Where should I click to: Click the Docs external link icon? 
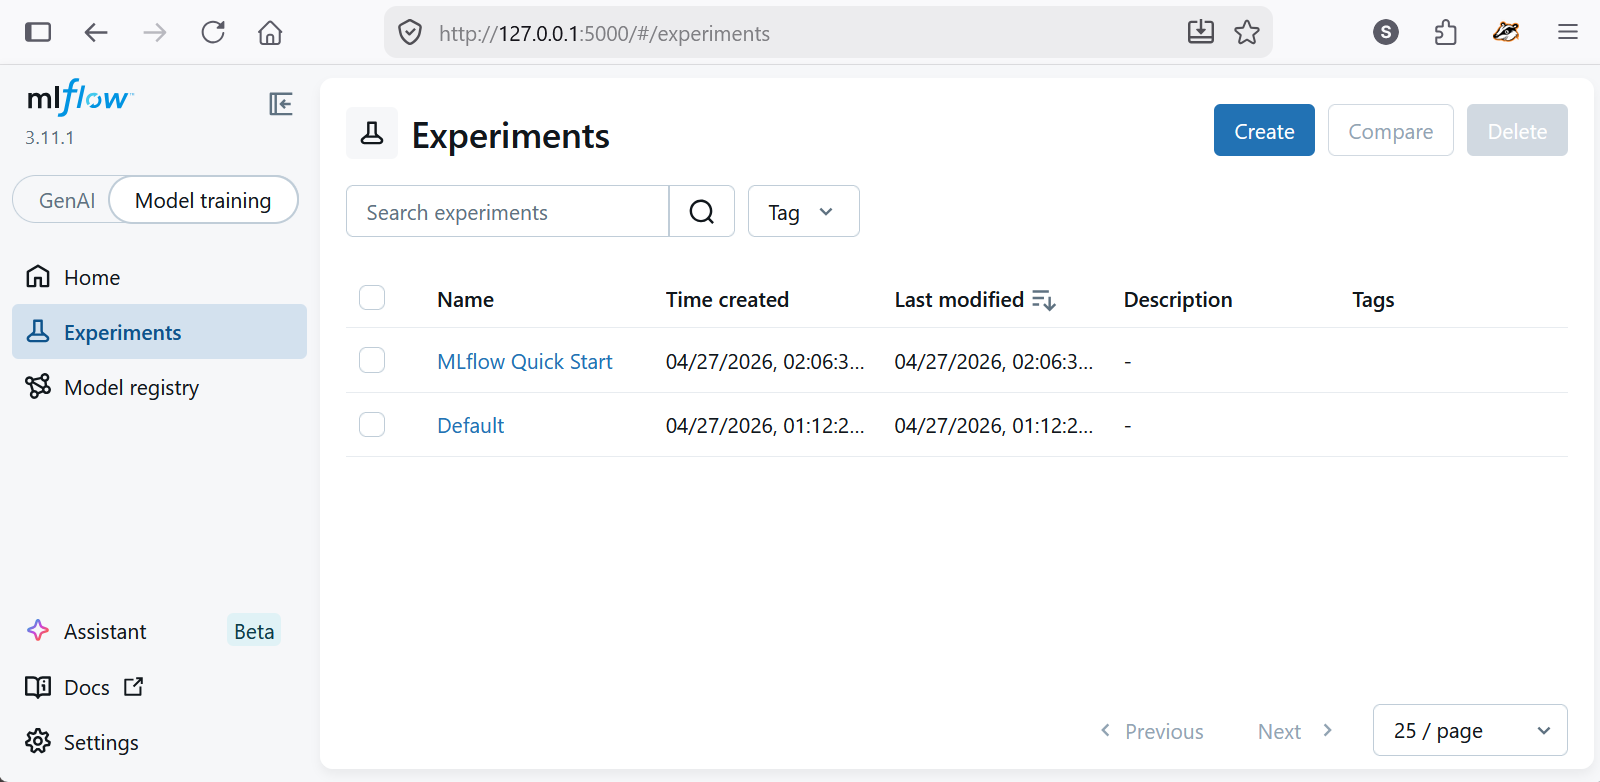coord(134,687)
